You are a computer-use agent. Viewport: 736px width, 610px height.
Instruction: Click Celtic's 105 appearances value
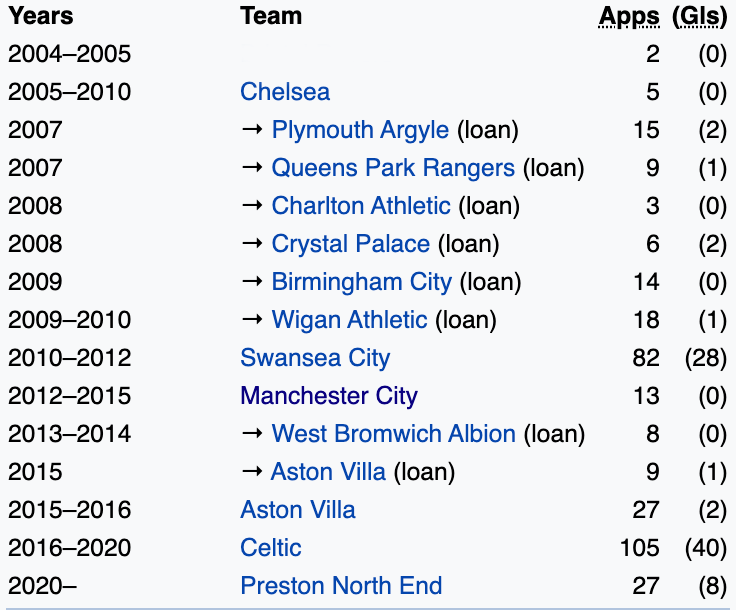click(639, 548)
